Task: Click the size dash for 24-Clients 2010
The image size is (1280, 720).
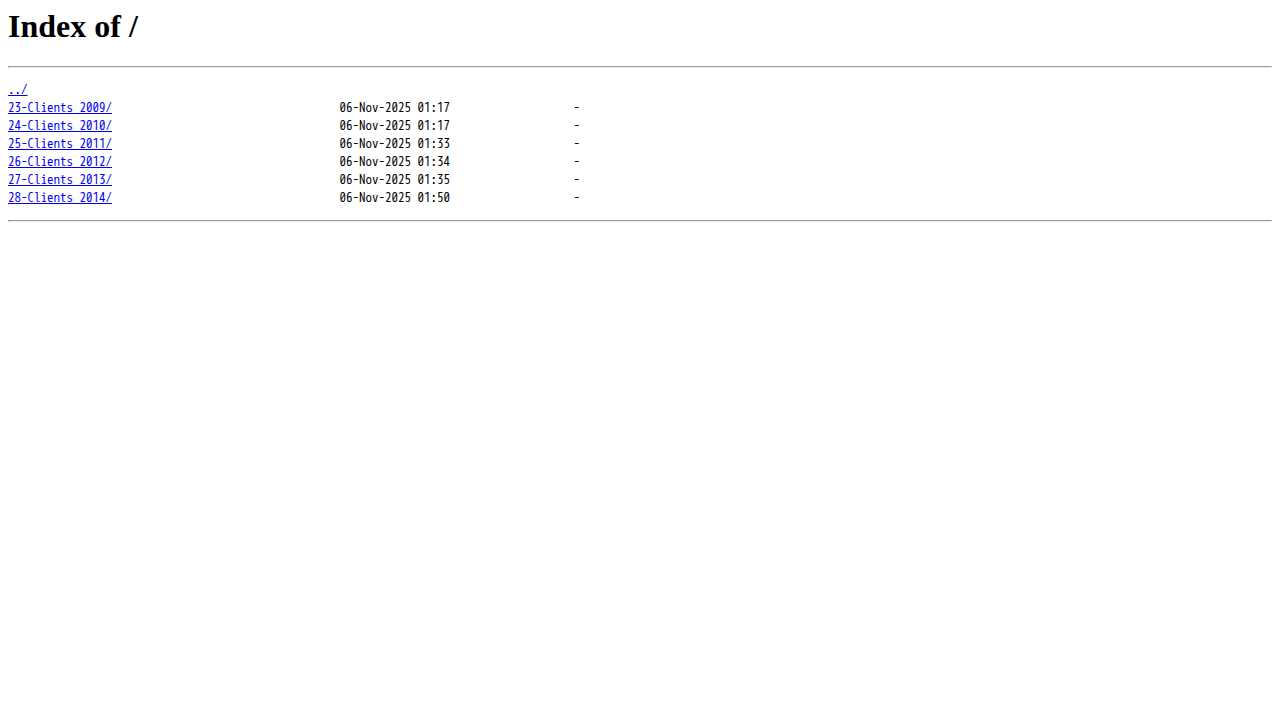Action: pos(577,126)
